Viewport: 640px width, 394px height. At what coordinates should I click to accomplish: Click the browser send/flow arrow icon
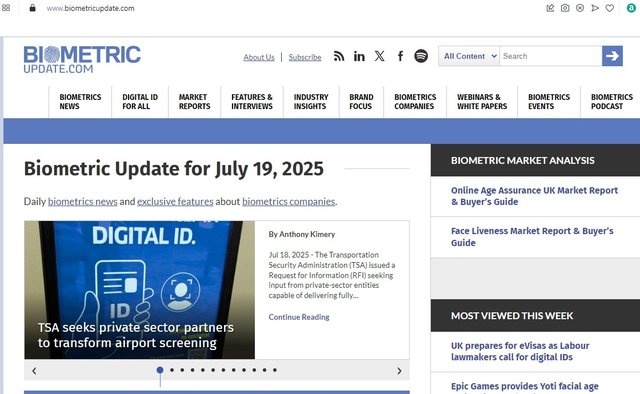[595, 8]
